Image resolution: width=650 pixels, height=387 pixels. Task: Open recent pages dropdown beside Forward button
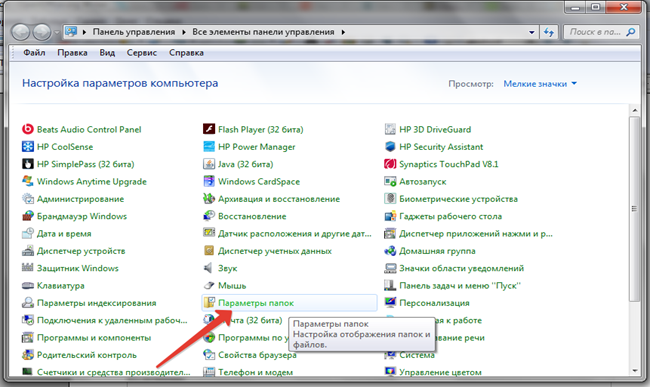[57, 32]
